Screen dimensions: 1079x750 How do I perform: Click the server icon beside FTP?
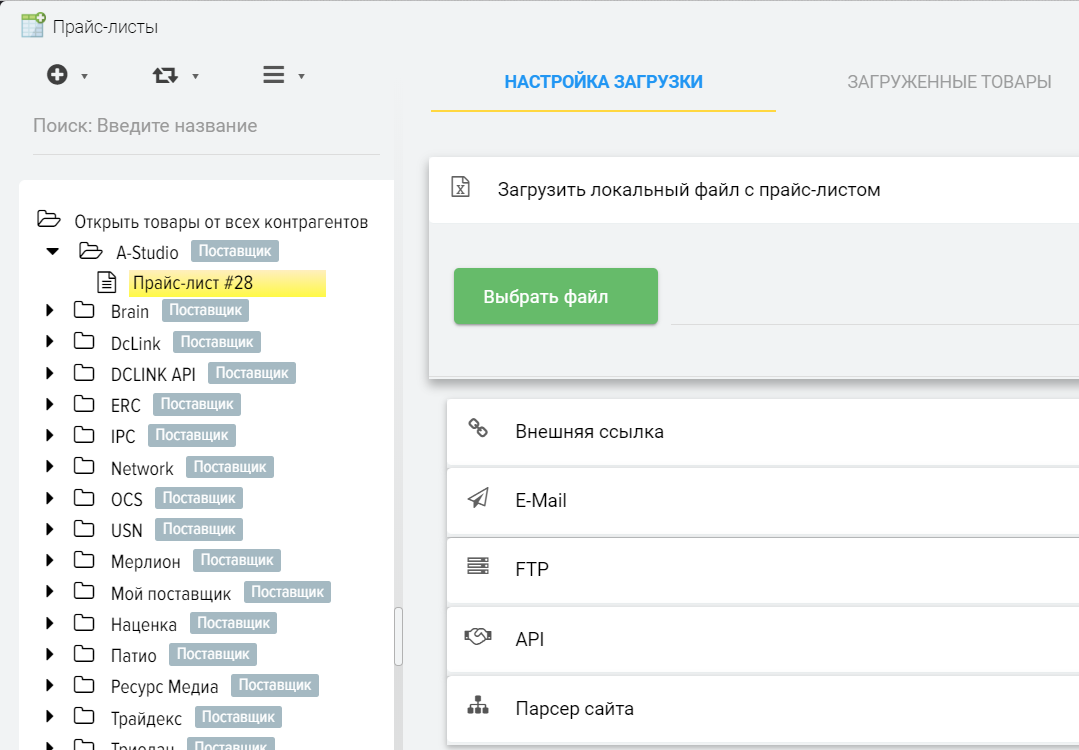pyautogui.click(x=478, y=567)
